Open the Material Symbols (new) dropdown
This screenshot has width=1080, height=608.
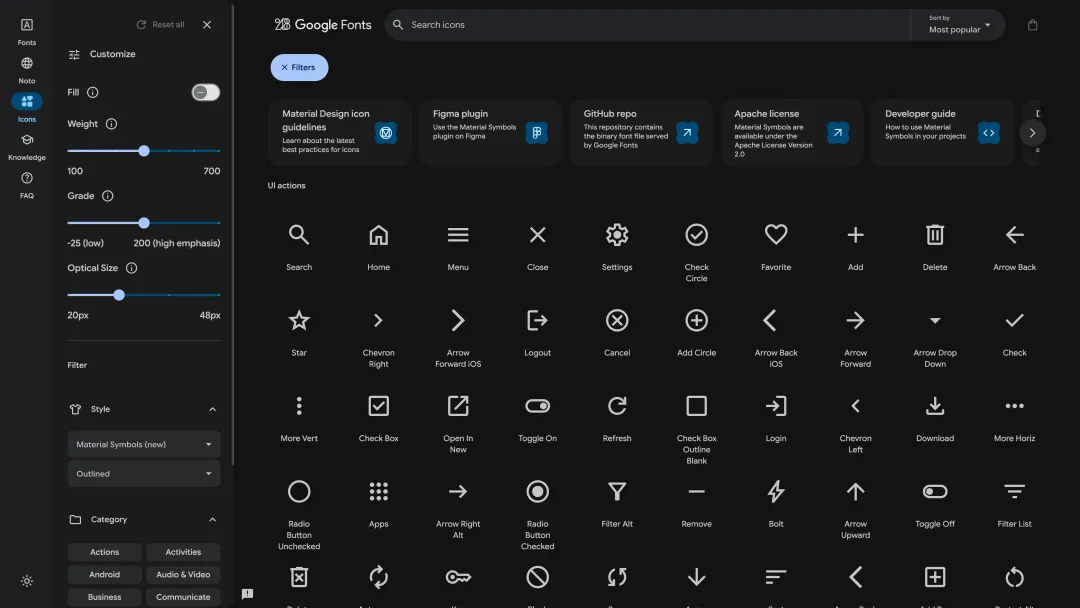coord(144,444)
